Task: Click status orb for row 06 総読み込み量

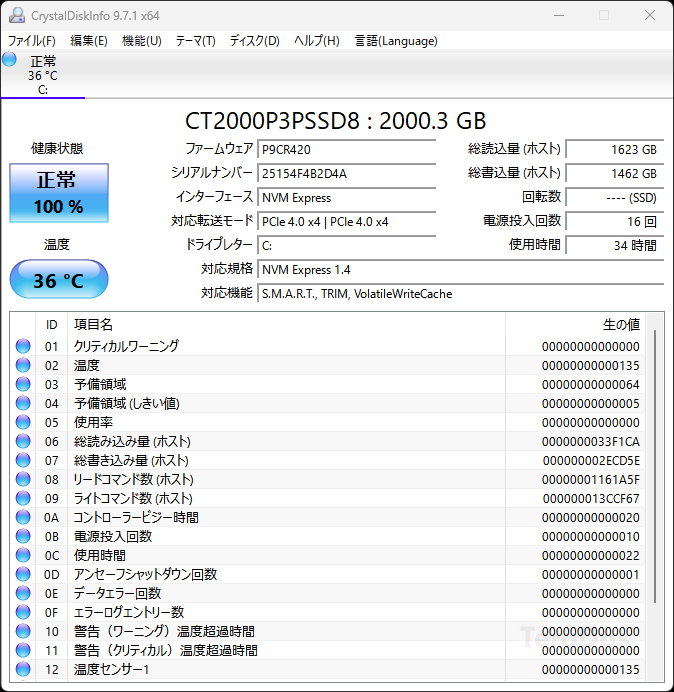Action: click(23, 441)
